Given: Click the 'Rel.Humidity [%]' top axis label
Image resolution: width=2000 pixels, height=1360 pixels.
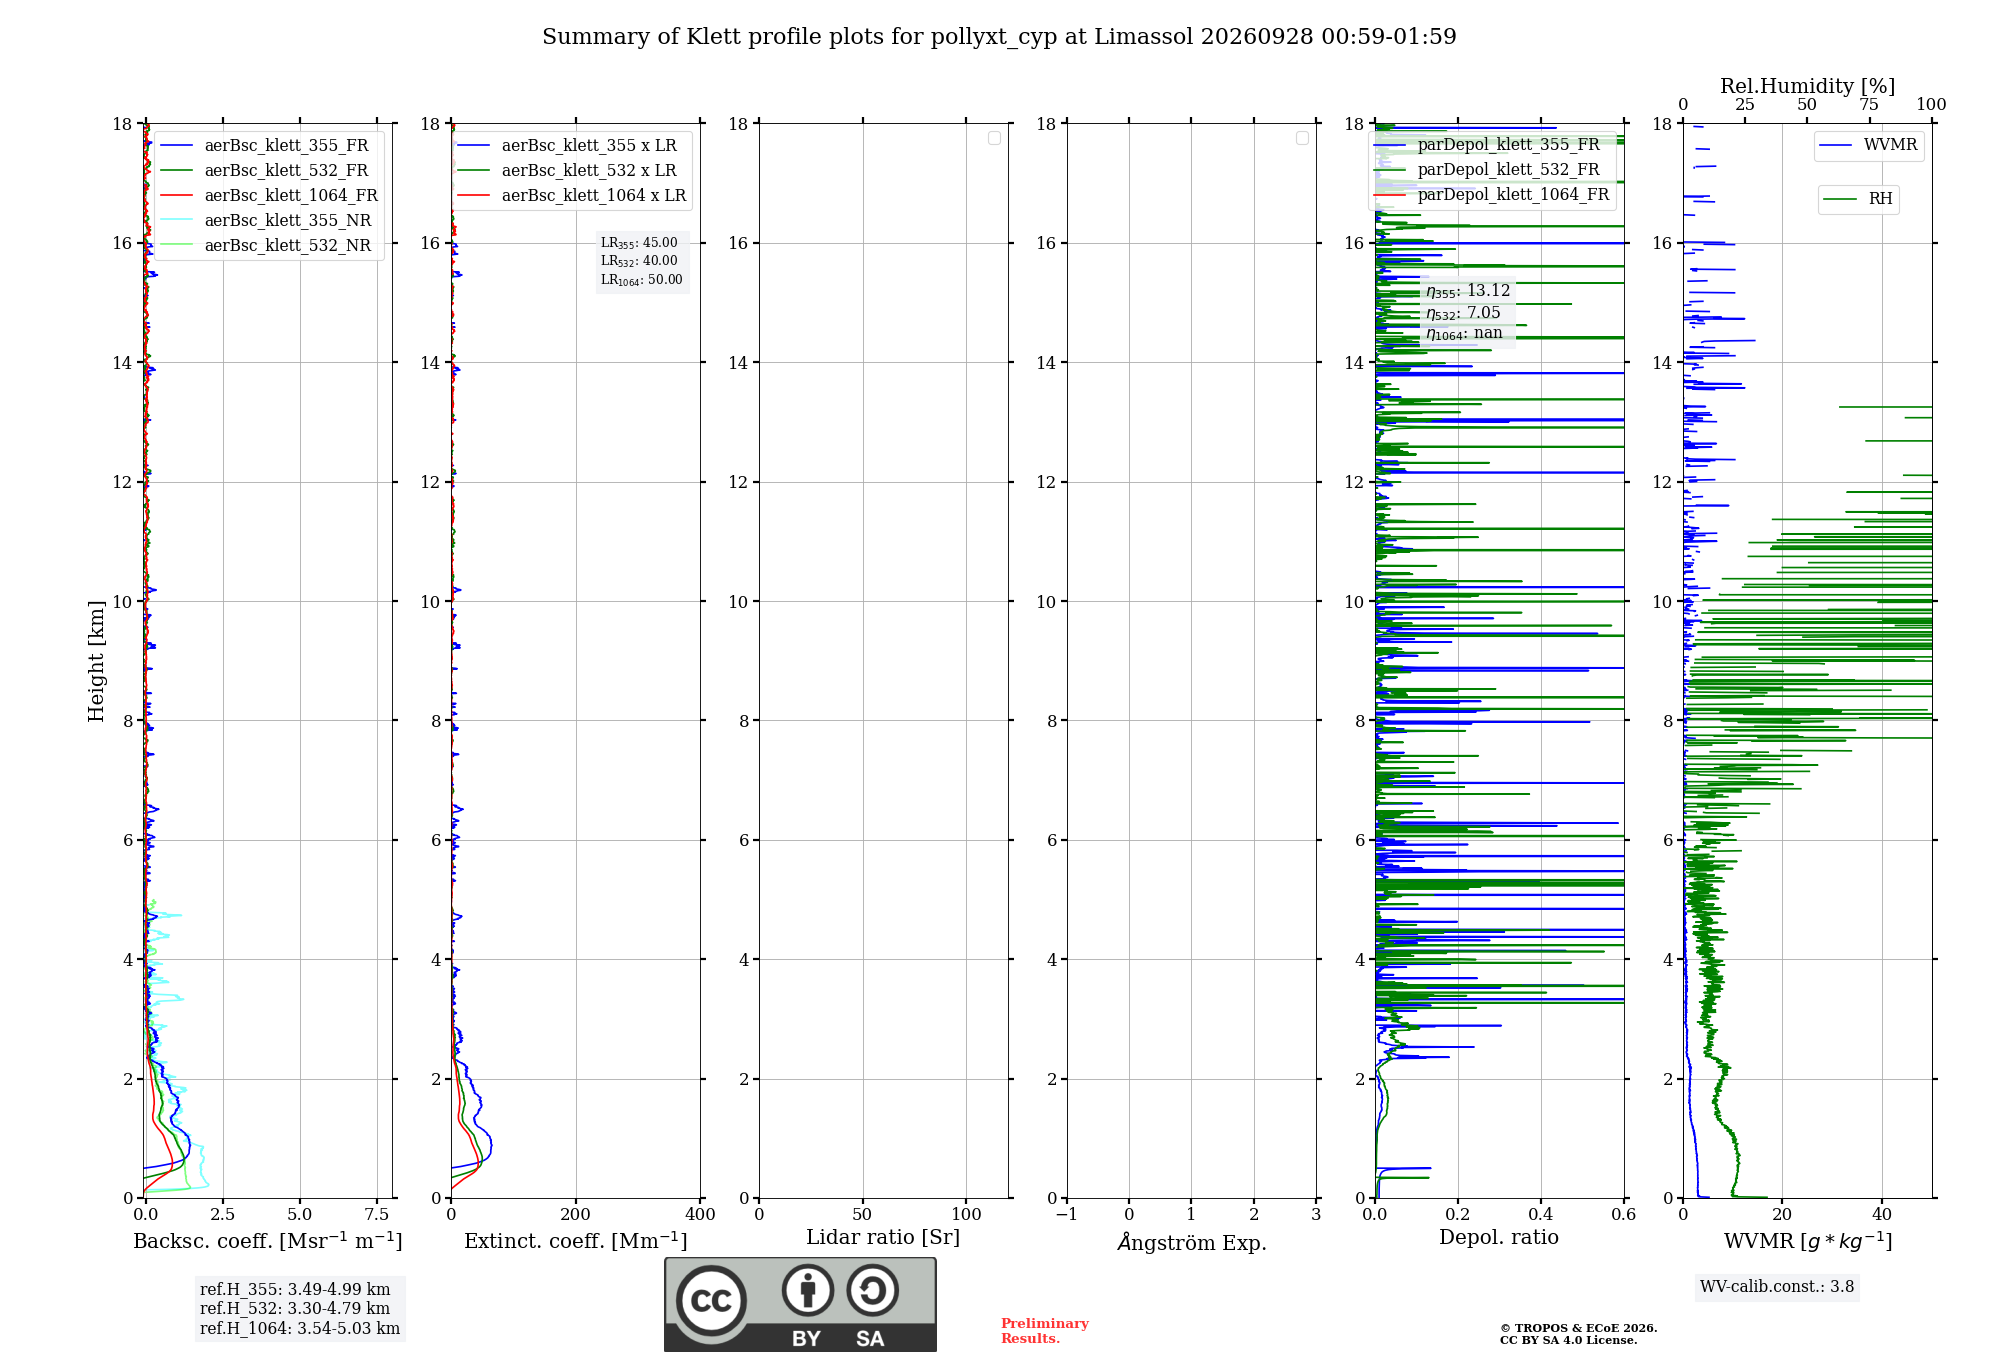Looking at the screenshot, I should tap(1807, 86).
